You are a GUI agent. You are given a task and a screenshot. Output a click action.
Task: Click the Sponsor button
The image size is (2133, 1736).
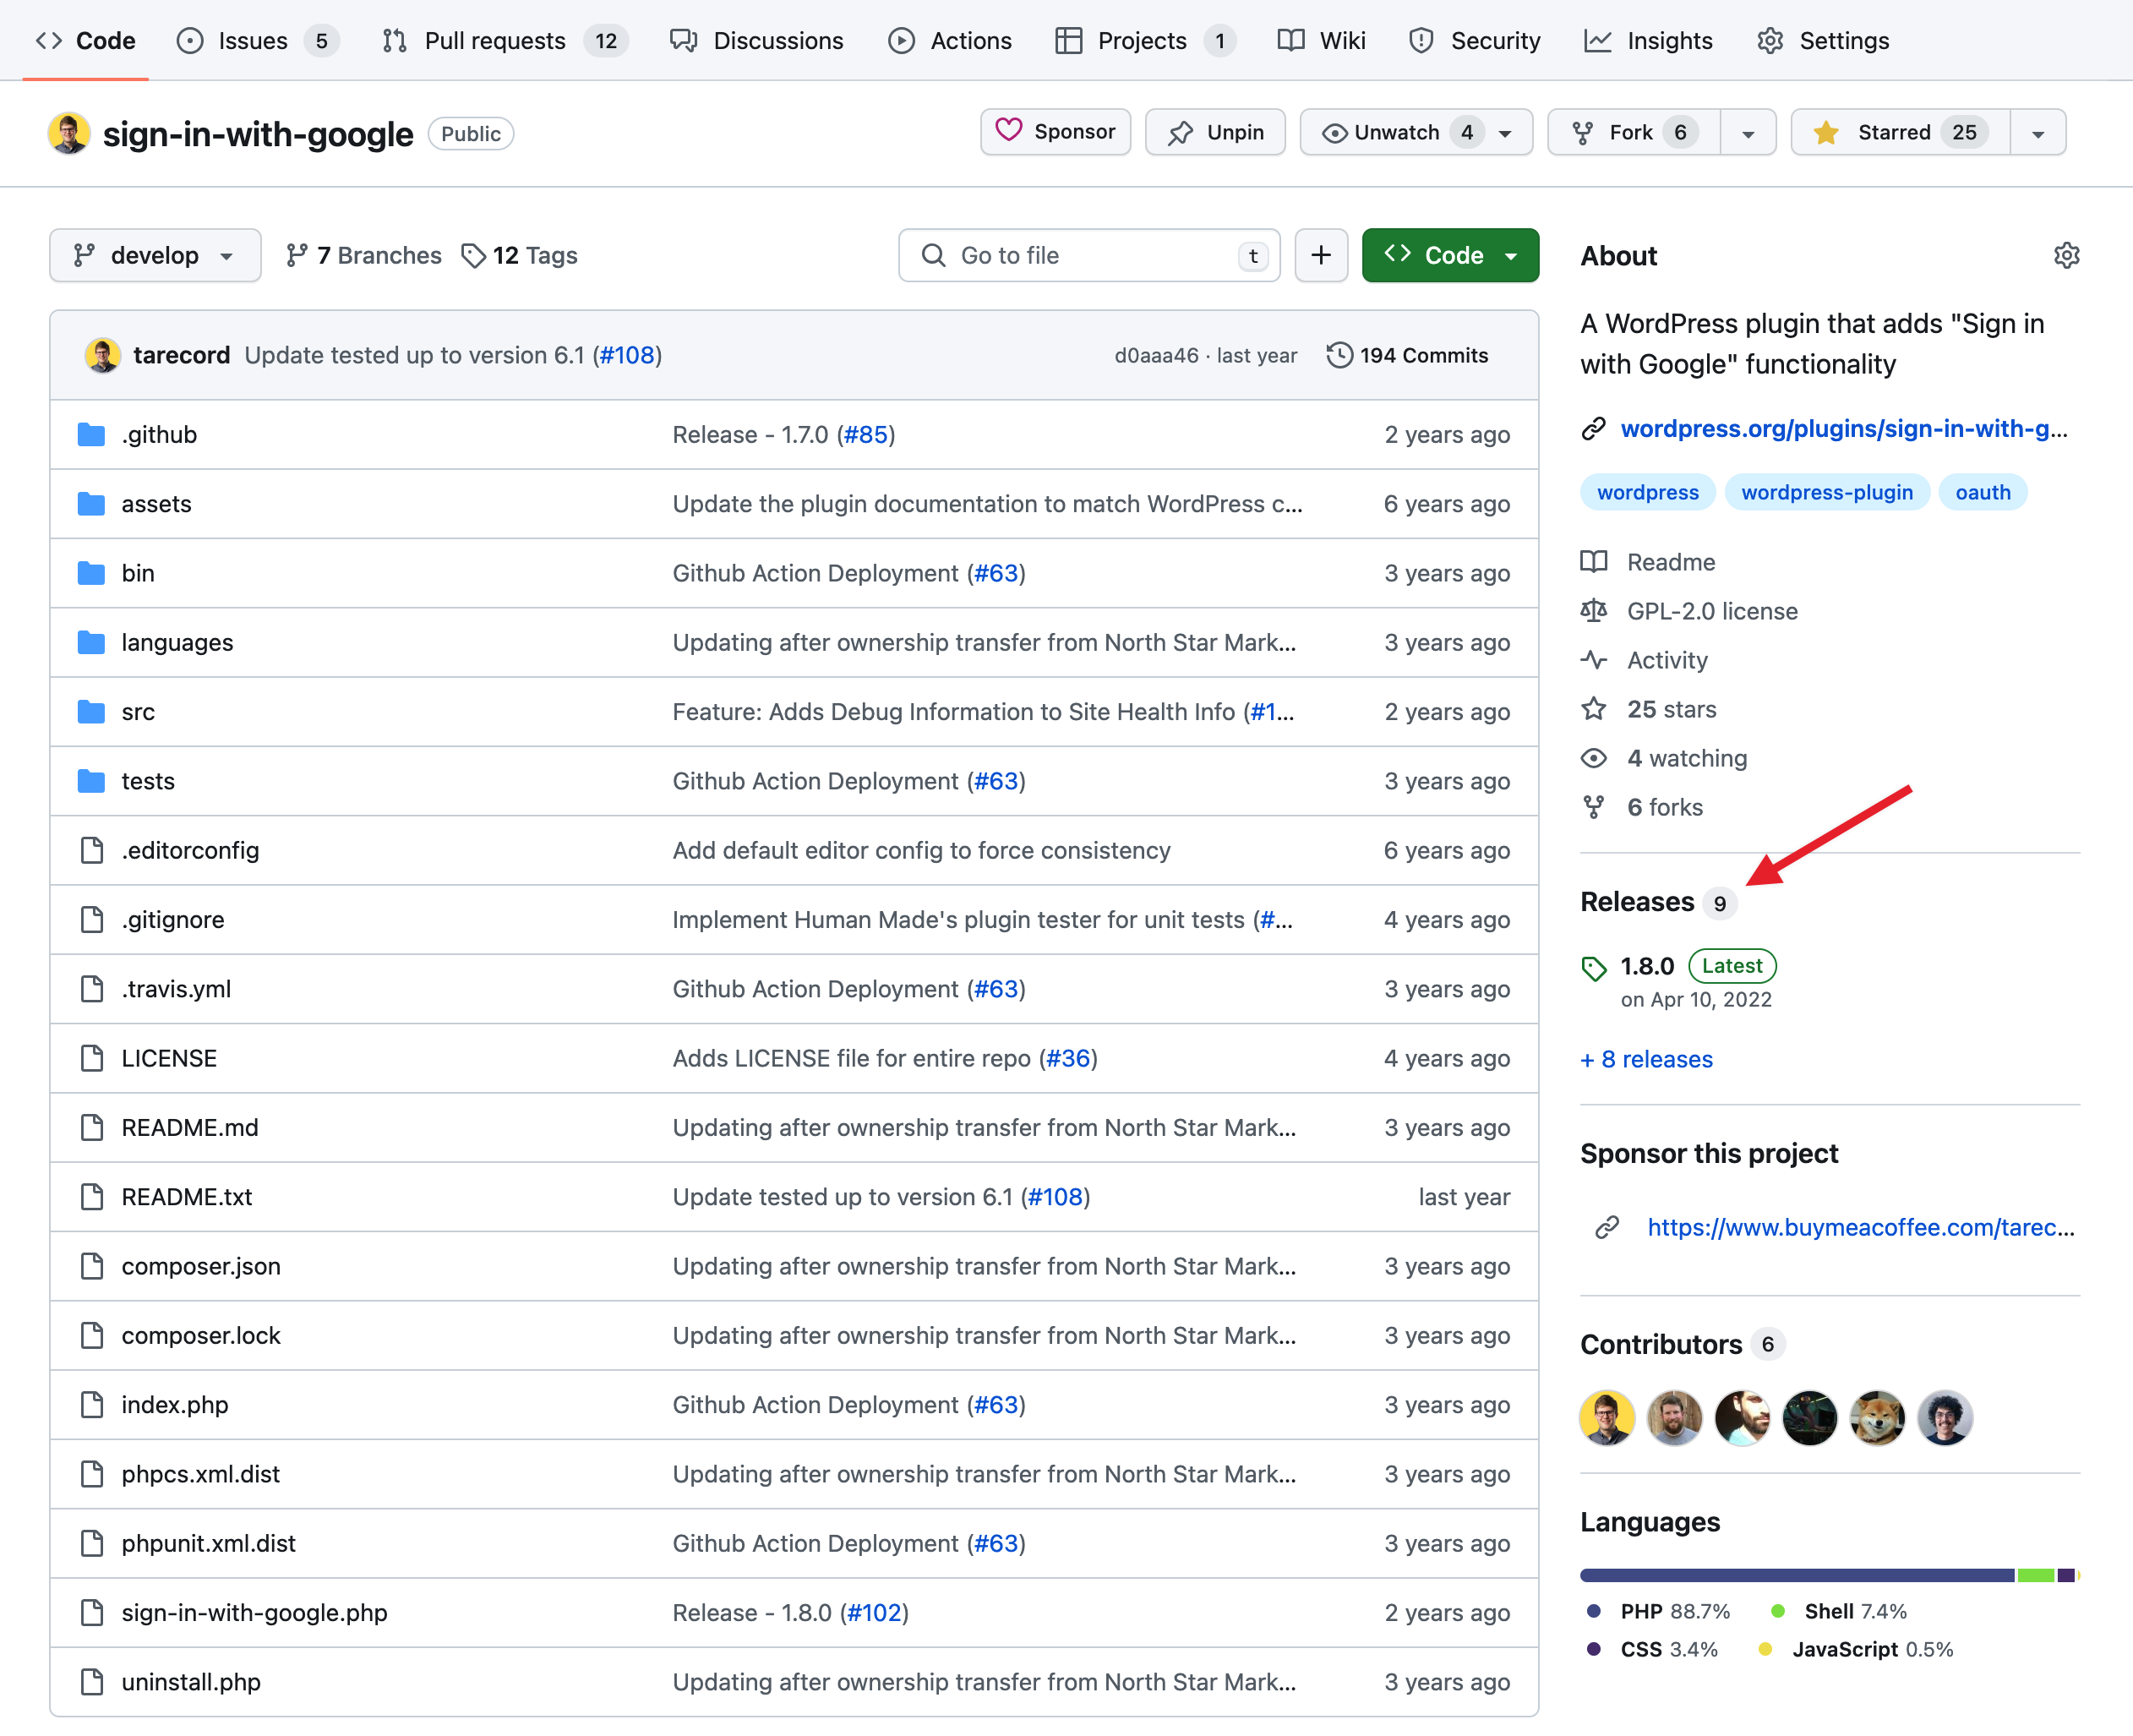[1055, 132]
